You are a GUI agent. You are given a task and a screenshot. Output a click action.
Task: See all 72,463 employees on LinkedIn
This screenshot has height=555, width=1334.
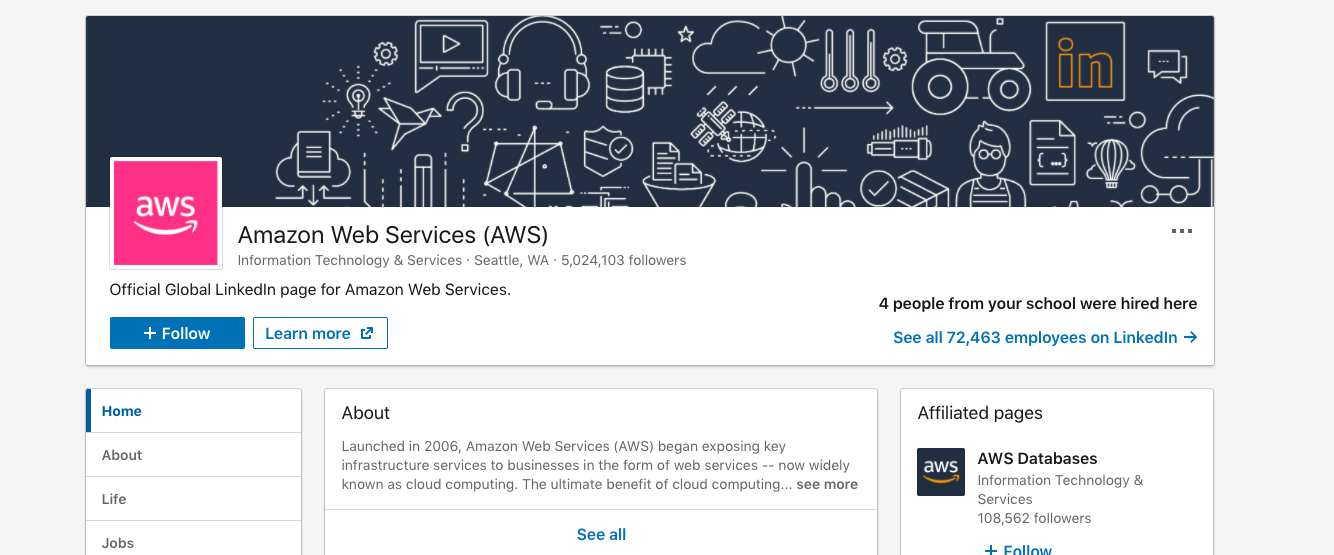click(x=1045, y=337)
